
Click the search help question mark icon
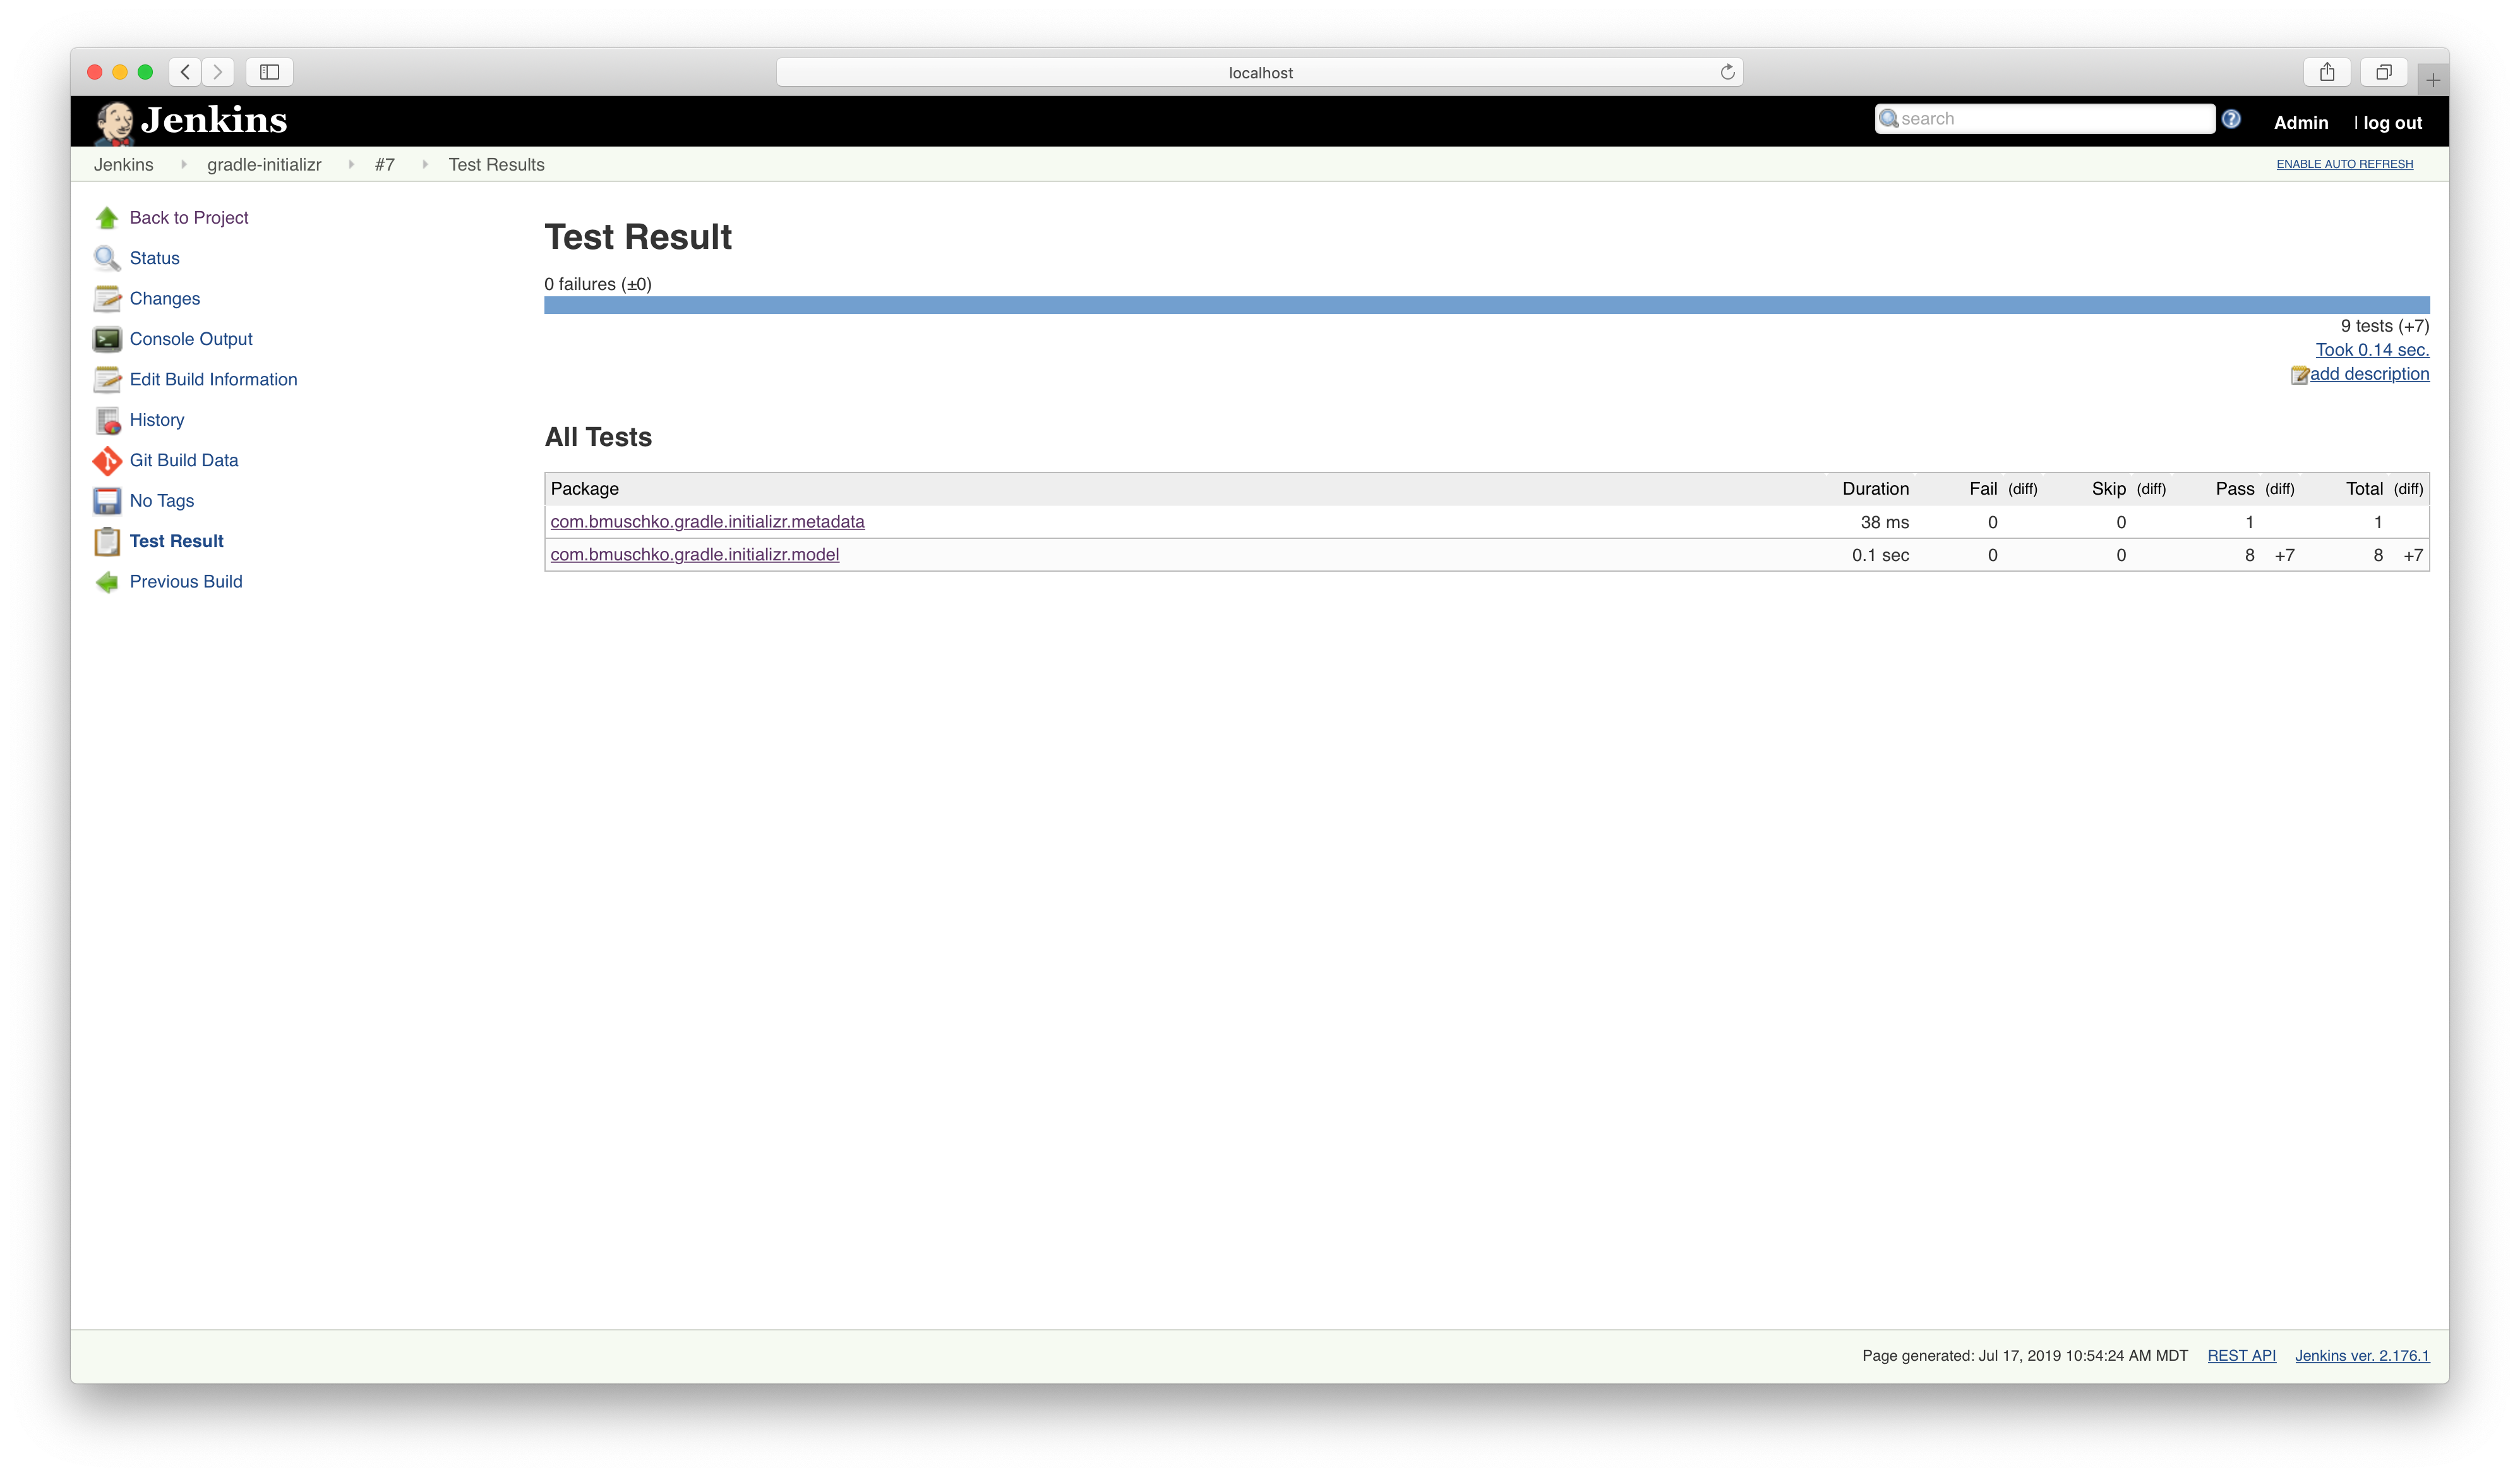click(2231, 120)
